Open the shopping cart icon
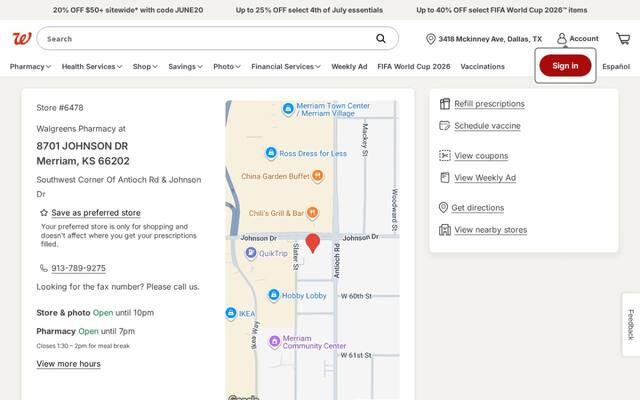This screenshot has height=400, width=640. [x=623, y=39]
